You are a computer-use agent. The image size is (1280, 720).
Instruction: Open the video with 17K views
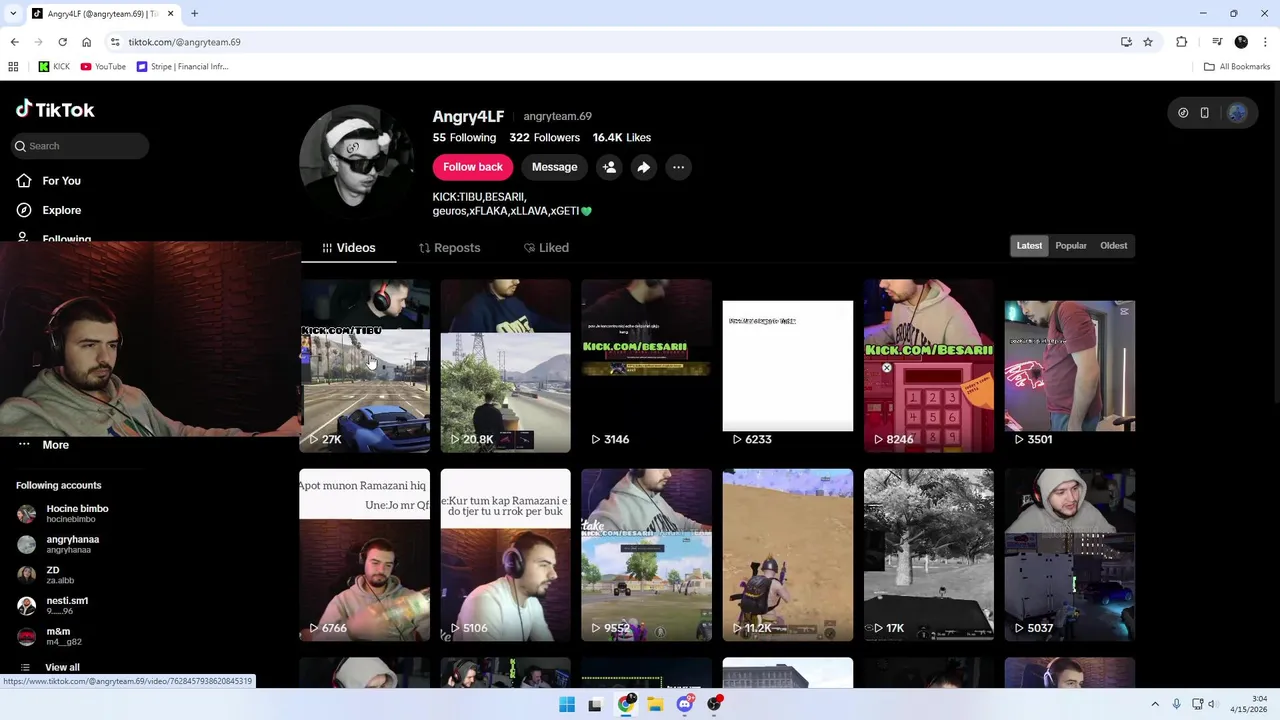tap(929, 555)
